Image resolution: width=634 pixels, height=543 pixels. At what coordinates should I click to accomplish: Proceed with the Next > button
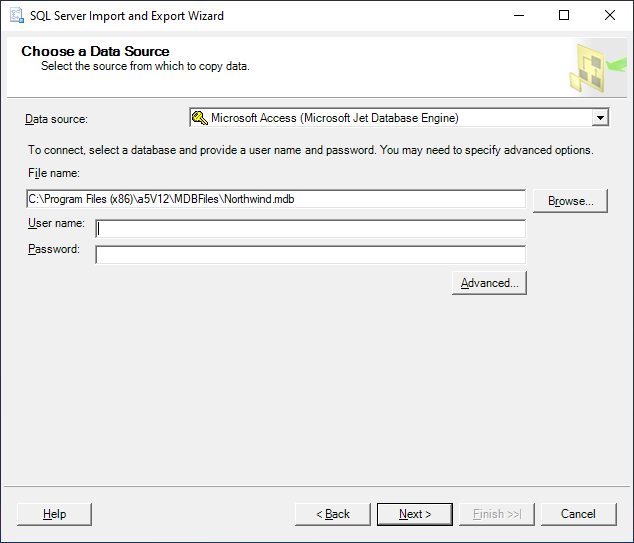coord(415,514)
